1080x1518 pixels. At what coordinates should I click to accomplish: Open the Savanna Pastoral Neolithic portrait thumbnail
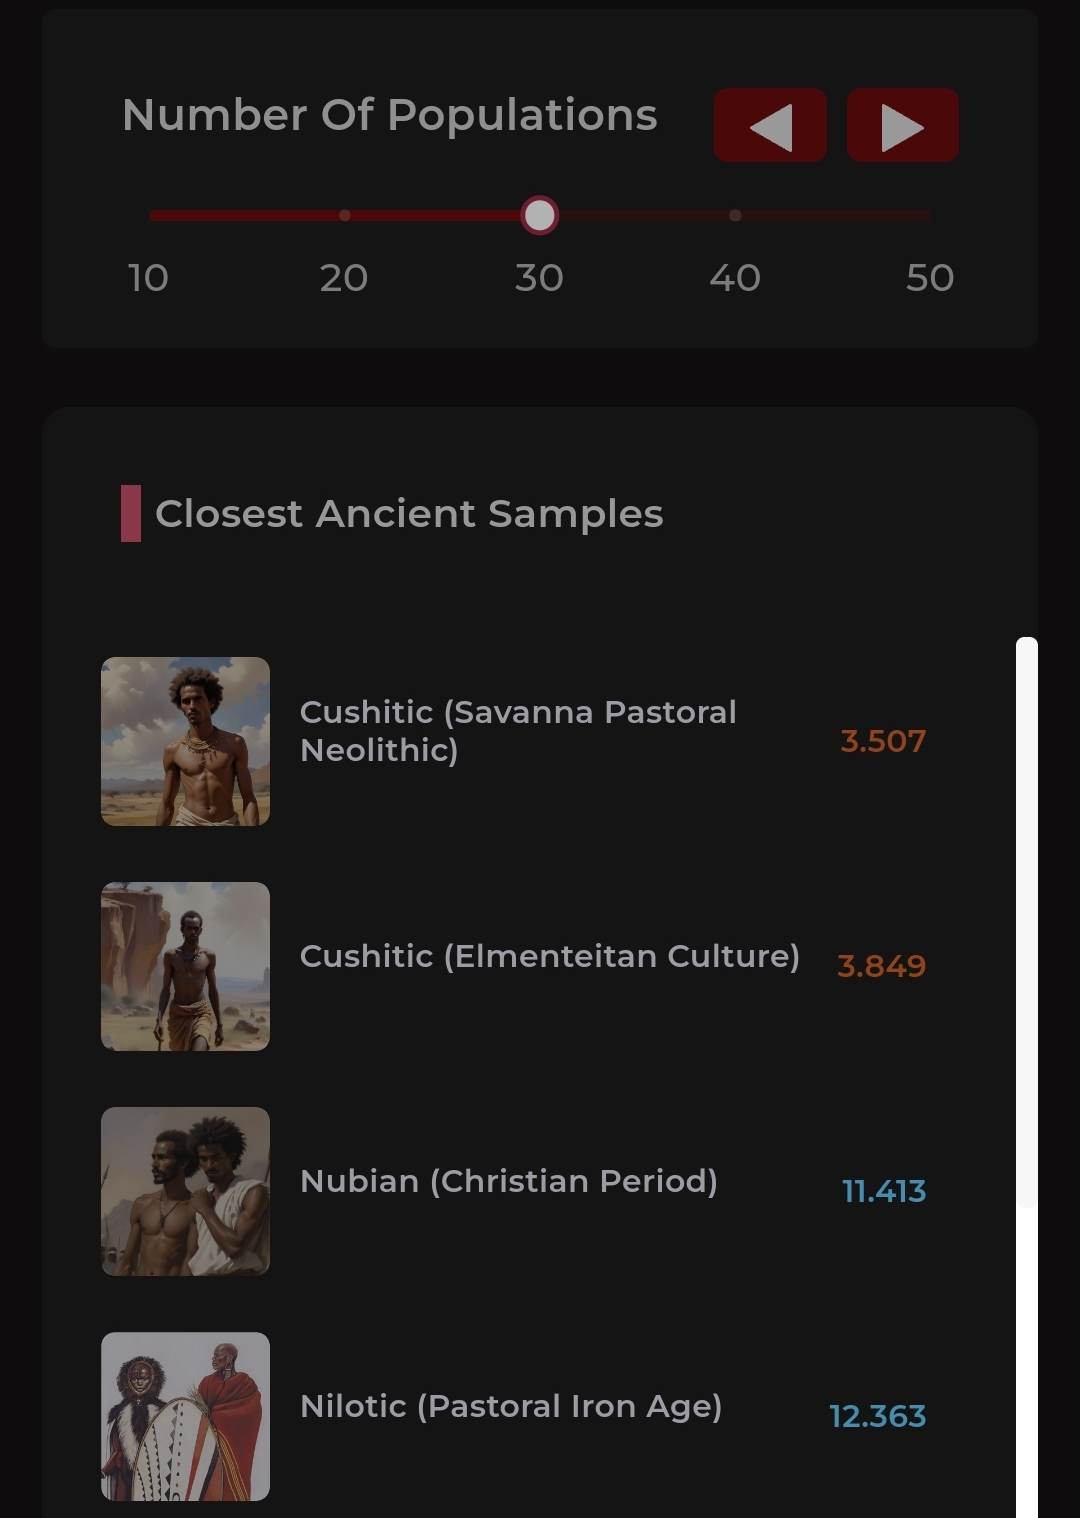pos(185,741)
